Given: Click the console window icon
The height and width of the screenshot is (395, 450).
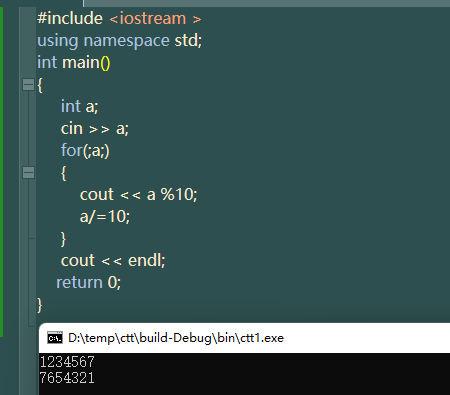Looking at the screenshot, I should 55,338.
